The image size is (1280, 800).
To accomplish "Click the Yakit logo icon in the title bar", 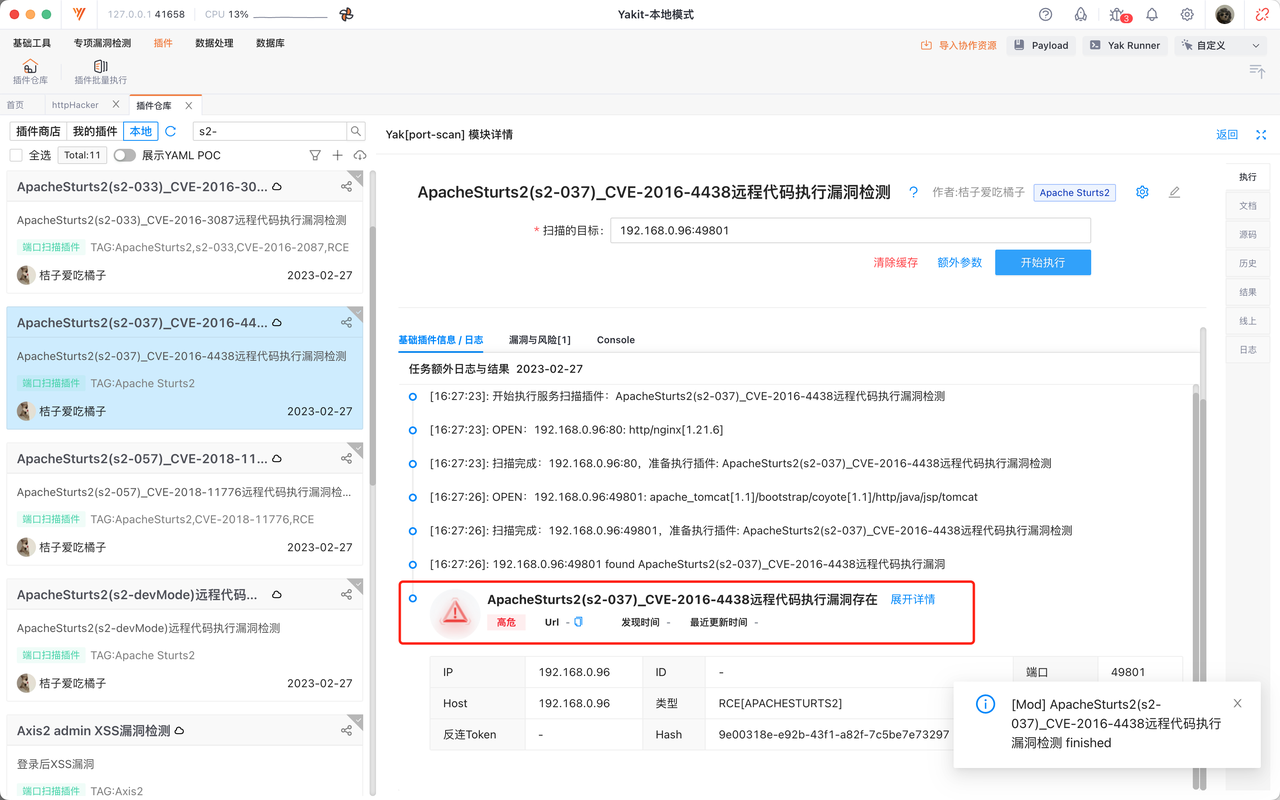I will [79, 15].
